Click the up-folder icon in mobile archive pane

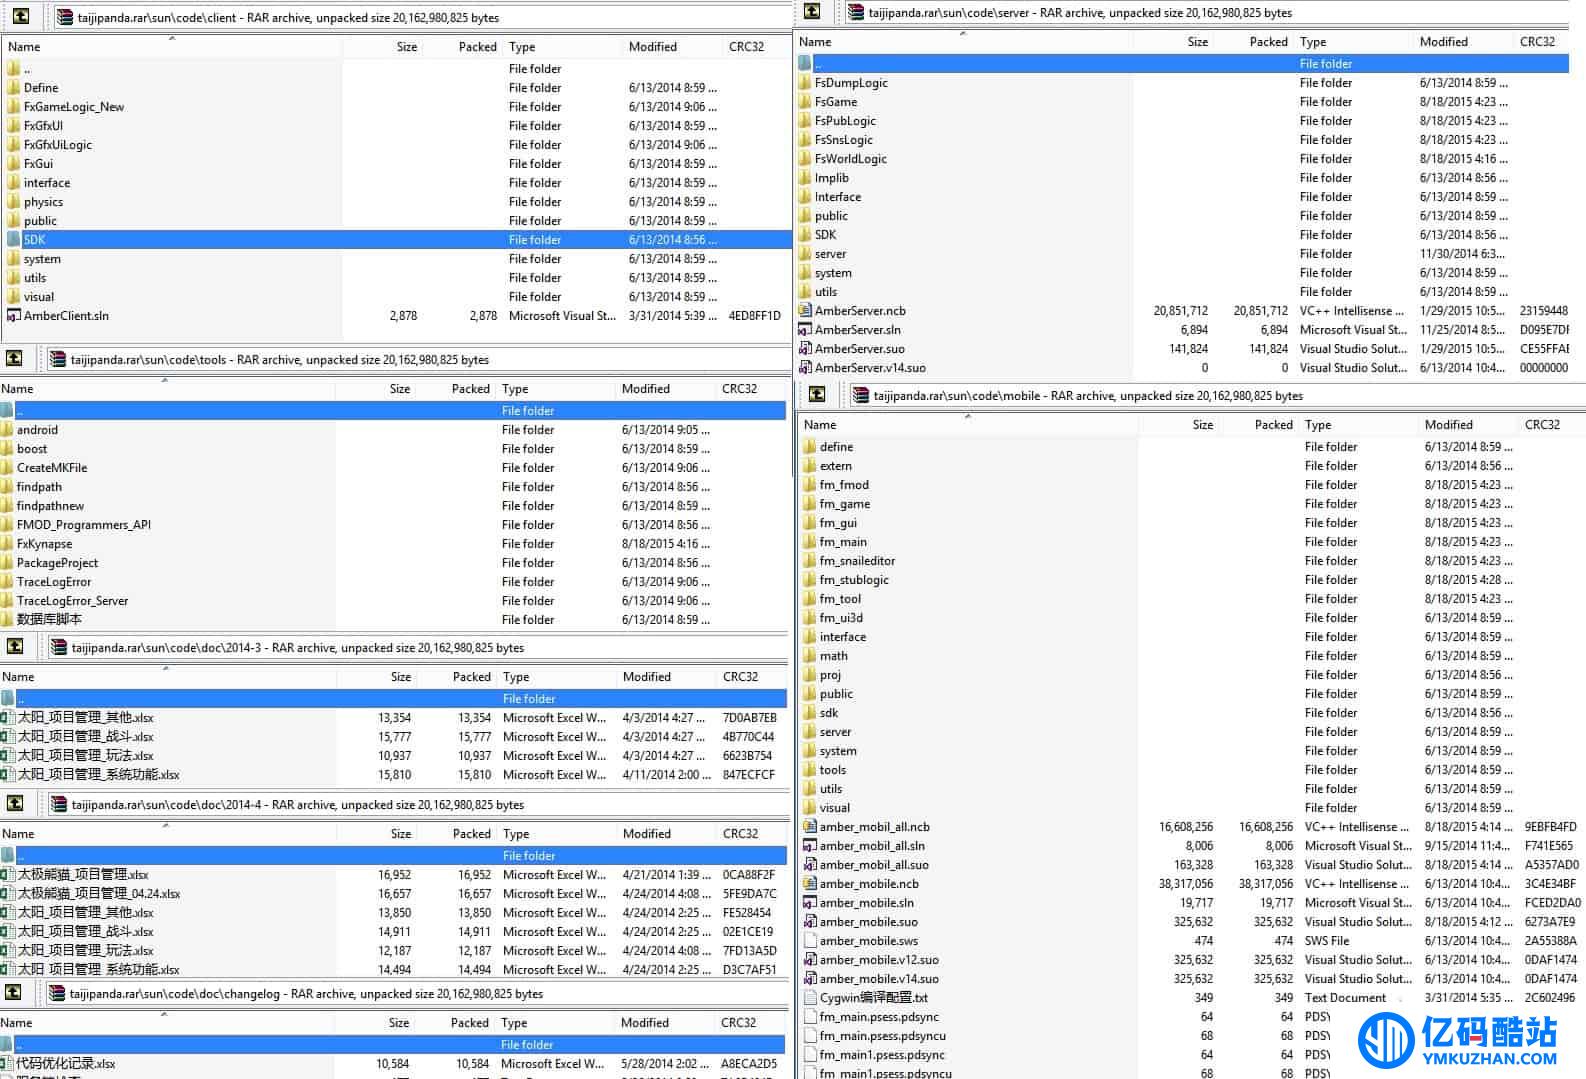click(817, 394)
